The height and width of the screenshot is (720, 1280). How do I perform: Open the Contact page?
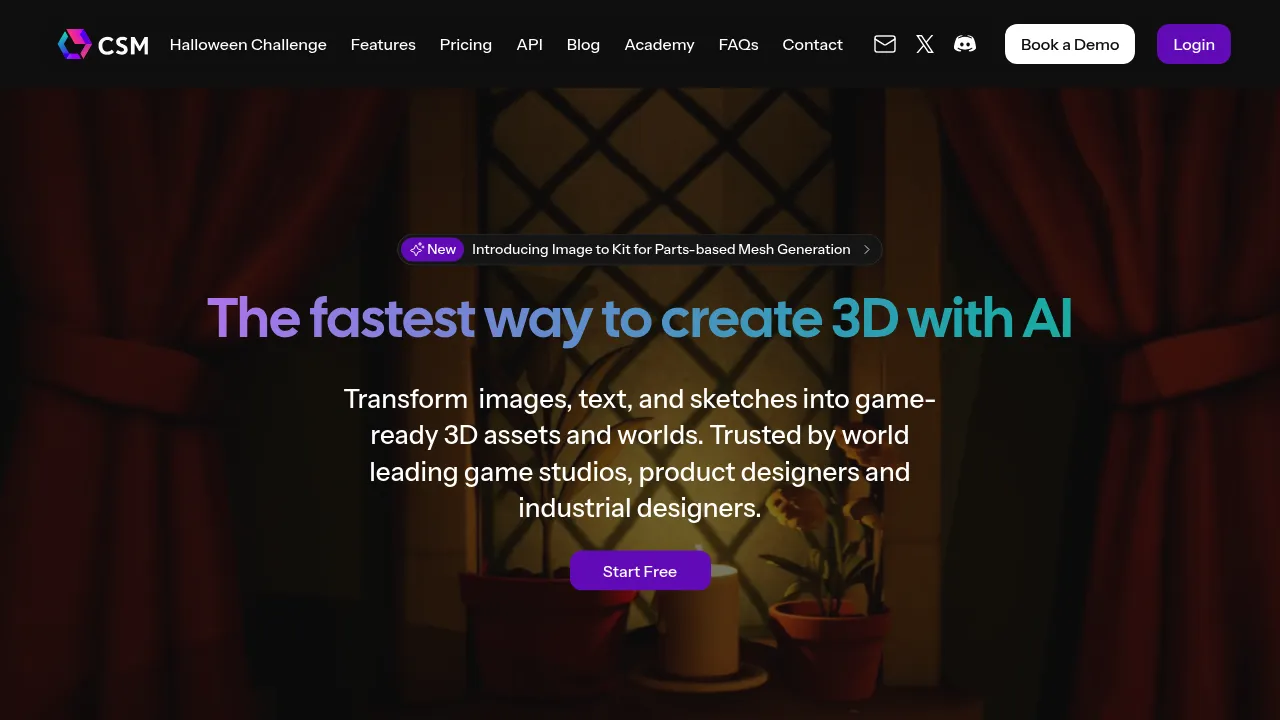(x=812, y=44)
